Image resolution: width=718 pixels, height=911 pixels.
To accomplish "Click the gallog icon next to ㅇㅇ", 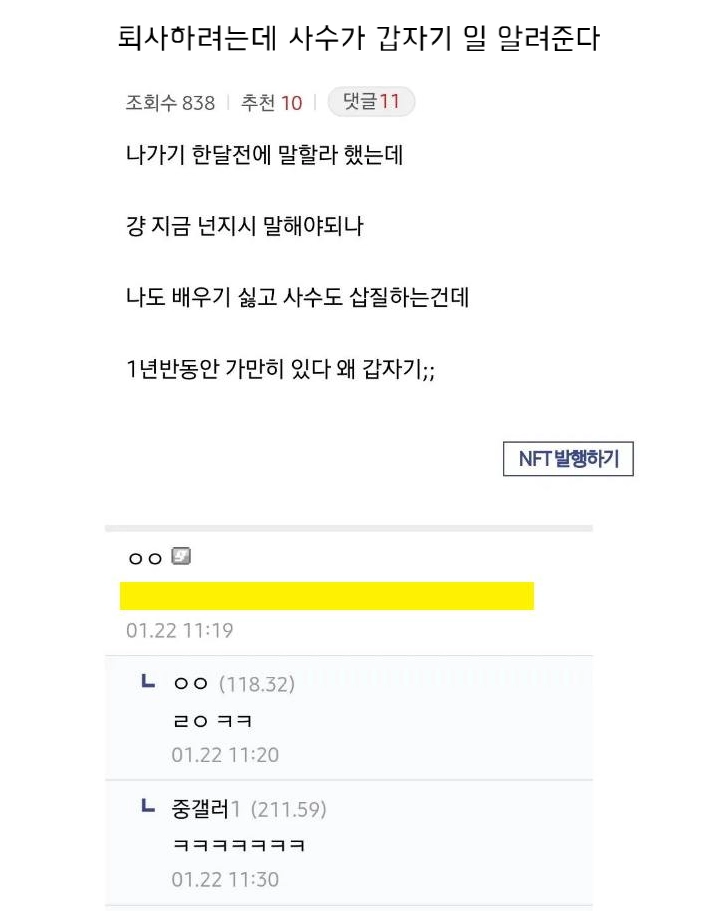I will [181, 557].
